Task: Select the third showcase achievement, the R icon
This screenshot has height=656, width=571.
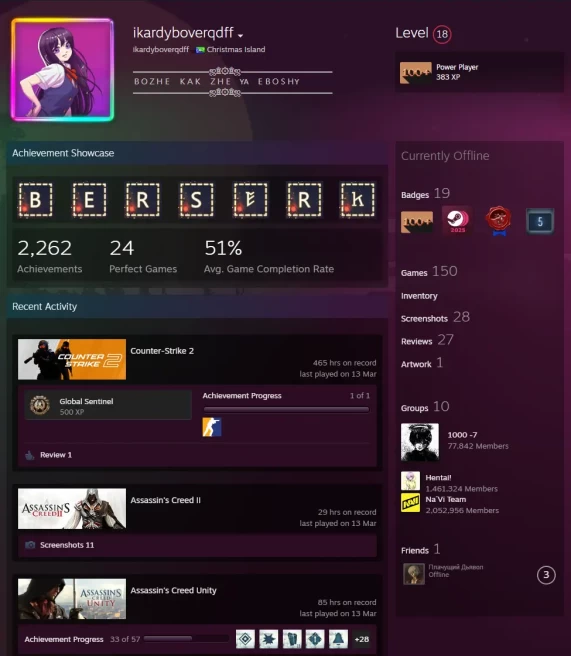Action: [143, 200]
